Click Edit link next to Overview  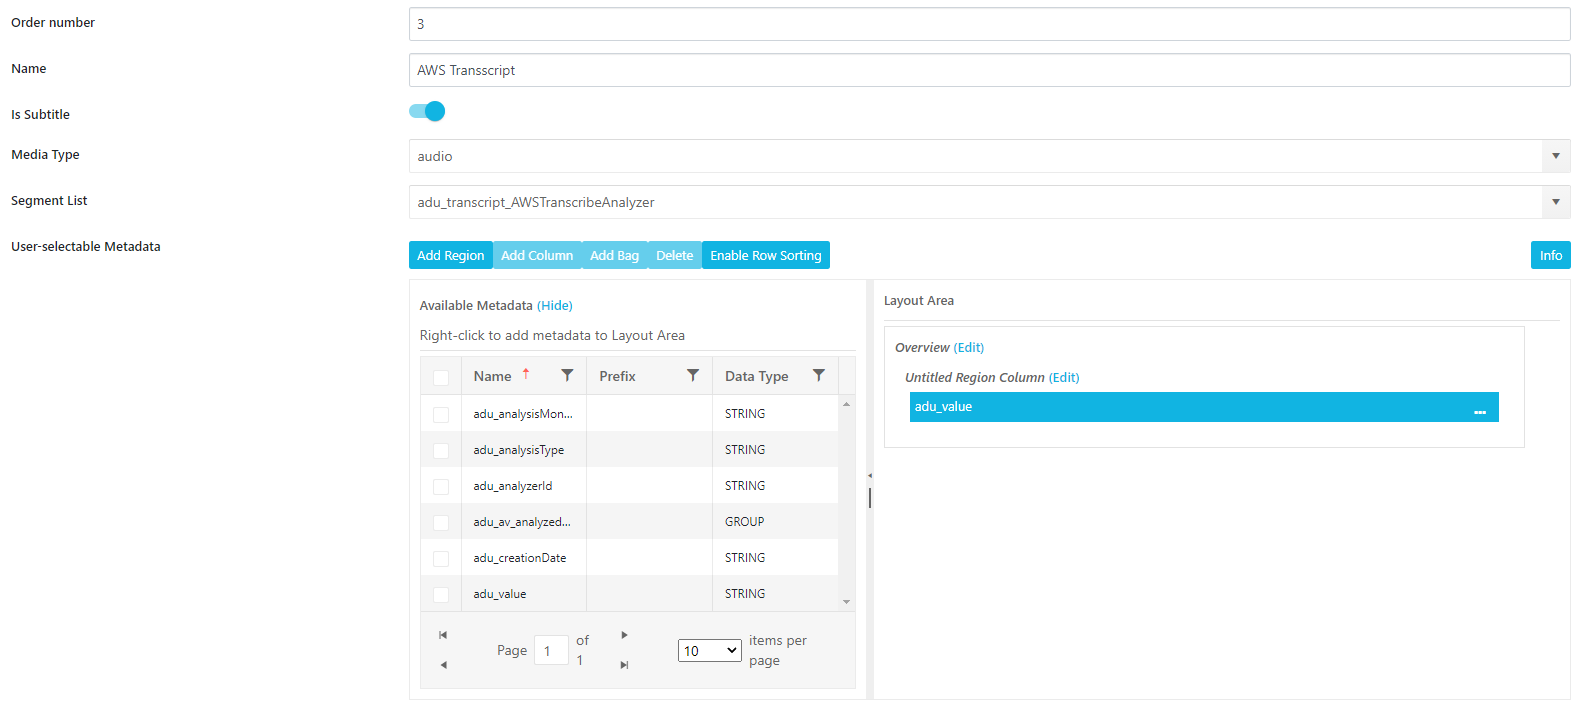click(x=969, y=348)
